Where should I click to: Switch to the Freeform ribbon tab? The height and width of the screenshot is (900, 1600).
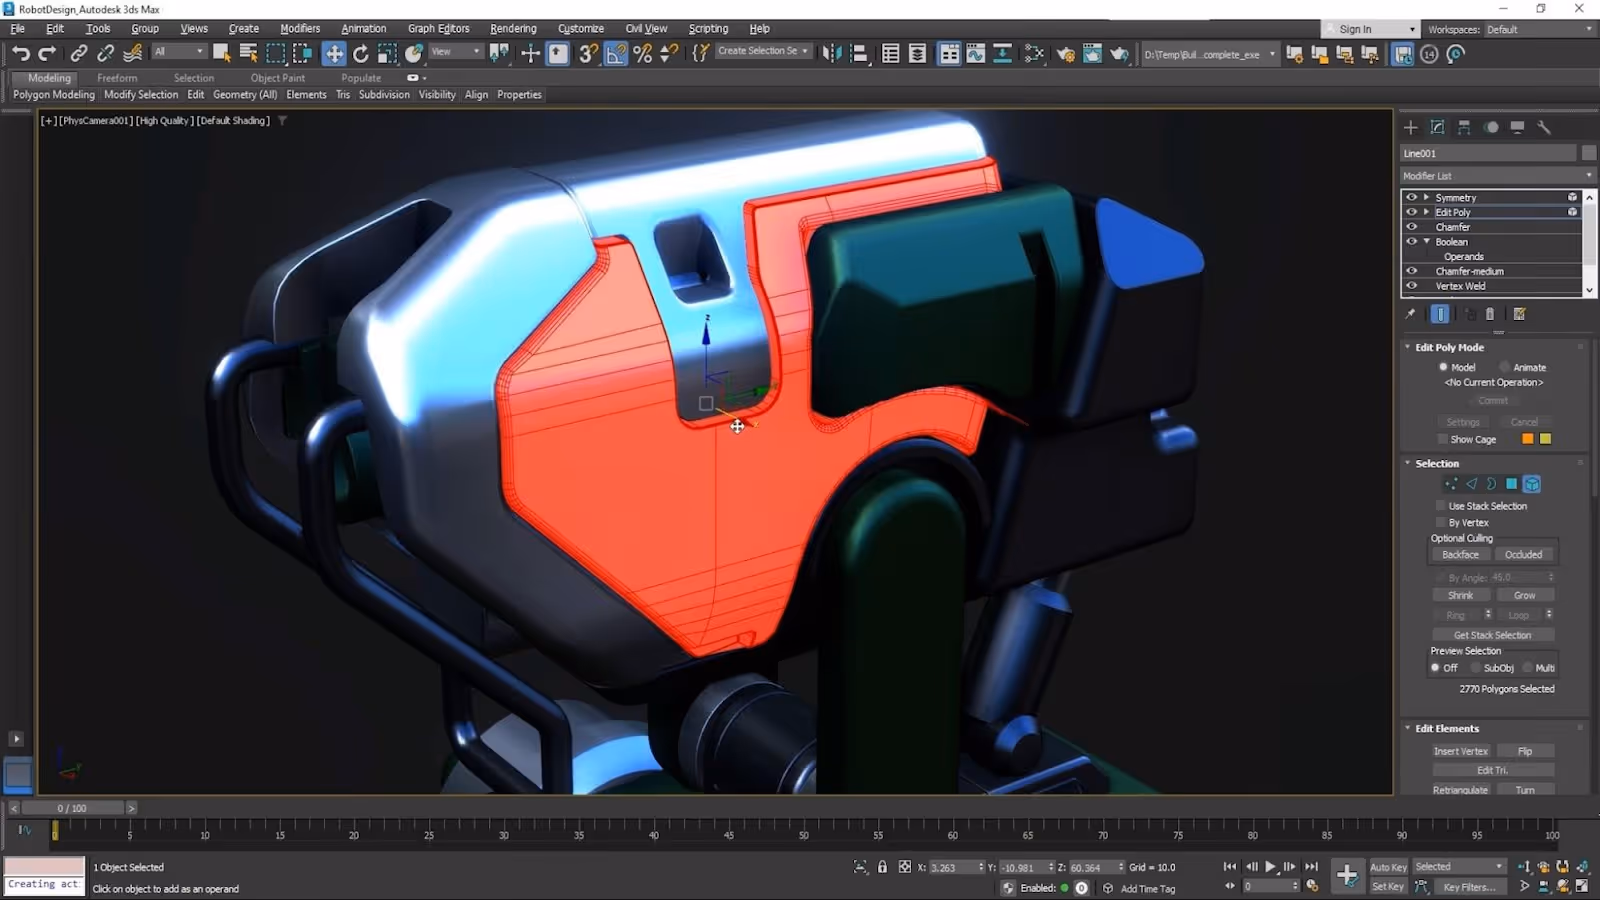click(117, 78)
